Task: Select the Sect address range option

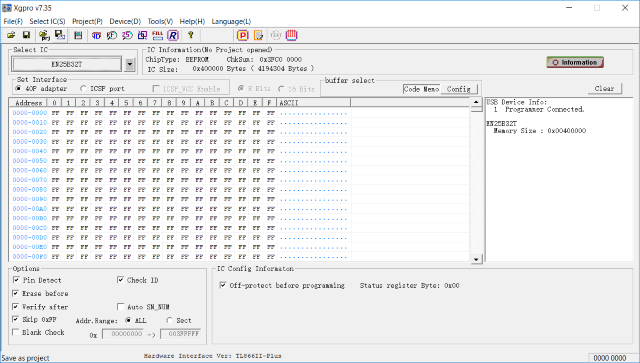Action: [x=169, y=320]
